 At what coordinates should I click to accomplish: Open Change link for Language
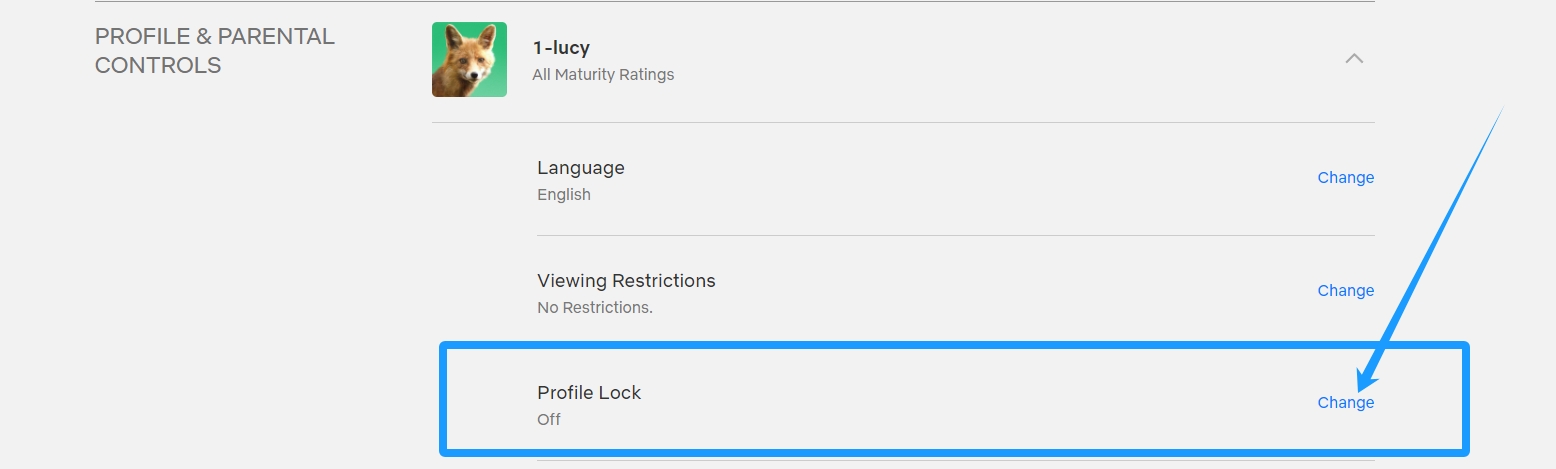(1346, 177)
